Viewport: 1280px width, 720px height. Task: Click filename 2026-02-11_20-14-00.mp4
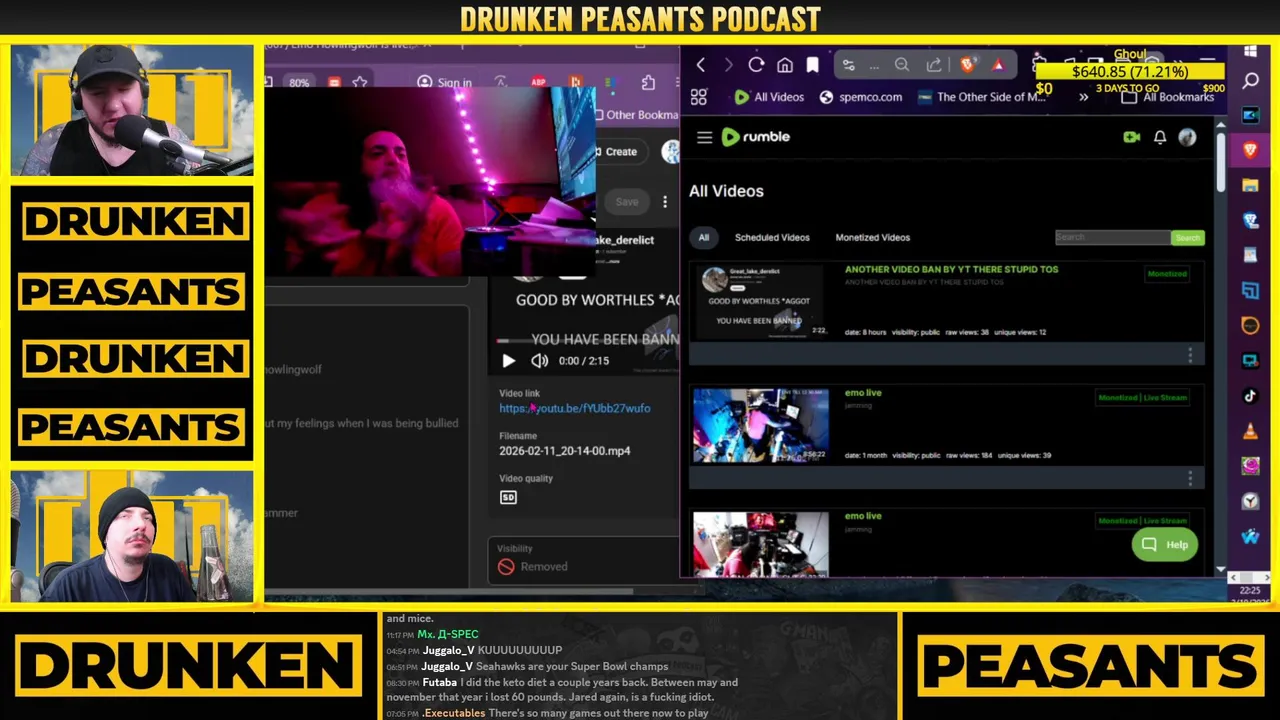565,451
